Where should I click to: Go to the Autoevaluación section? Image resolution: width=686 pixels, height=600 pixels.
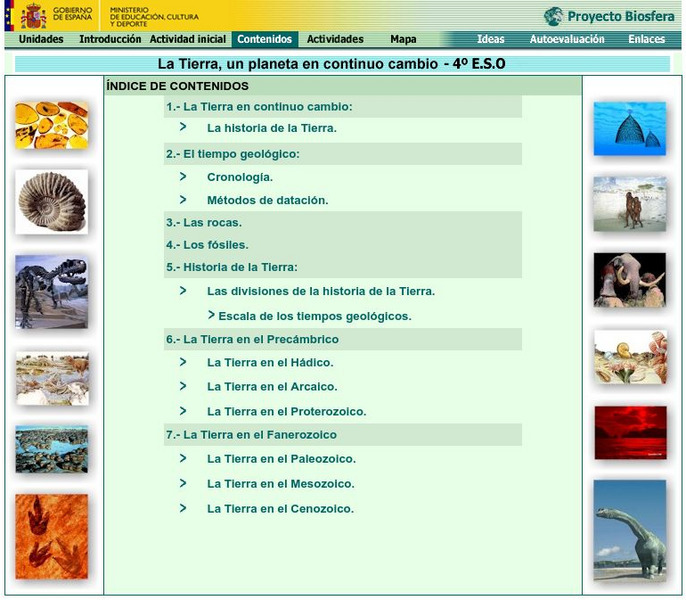tap(567, 39)
